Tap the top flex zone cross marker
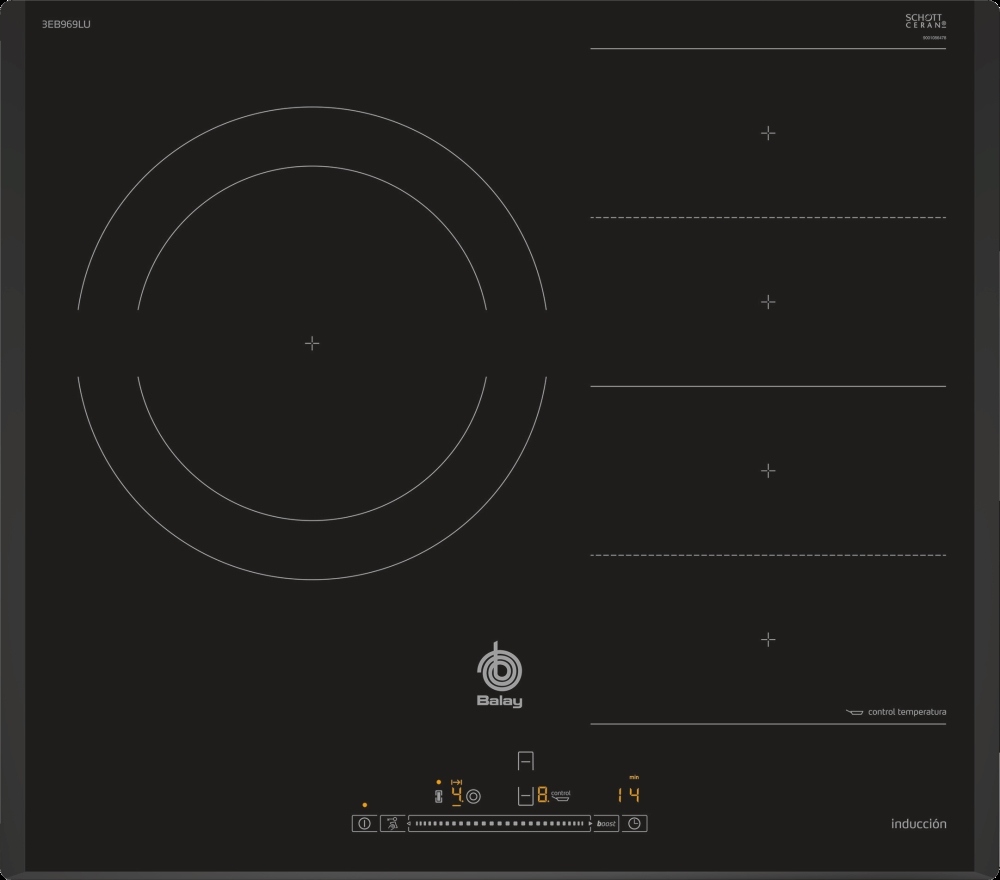 767,132
